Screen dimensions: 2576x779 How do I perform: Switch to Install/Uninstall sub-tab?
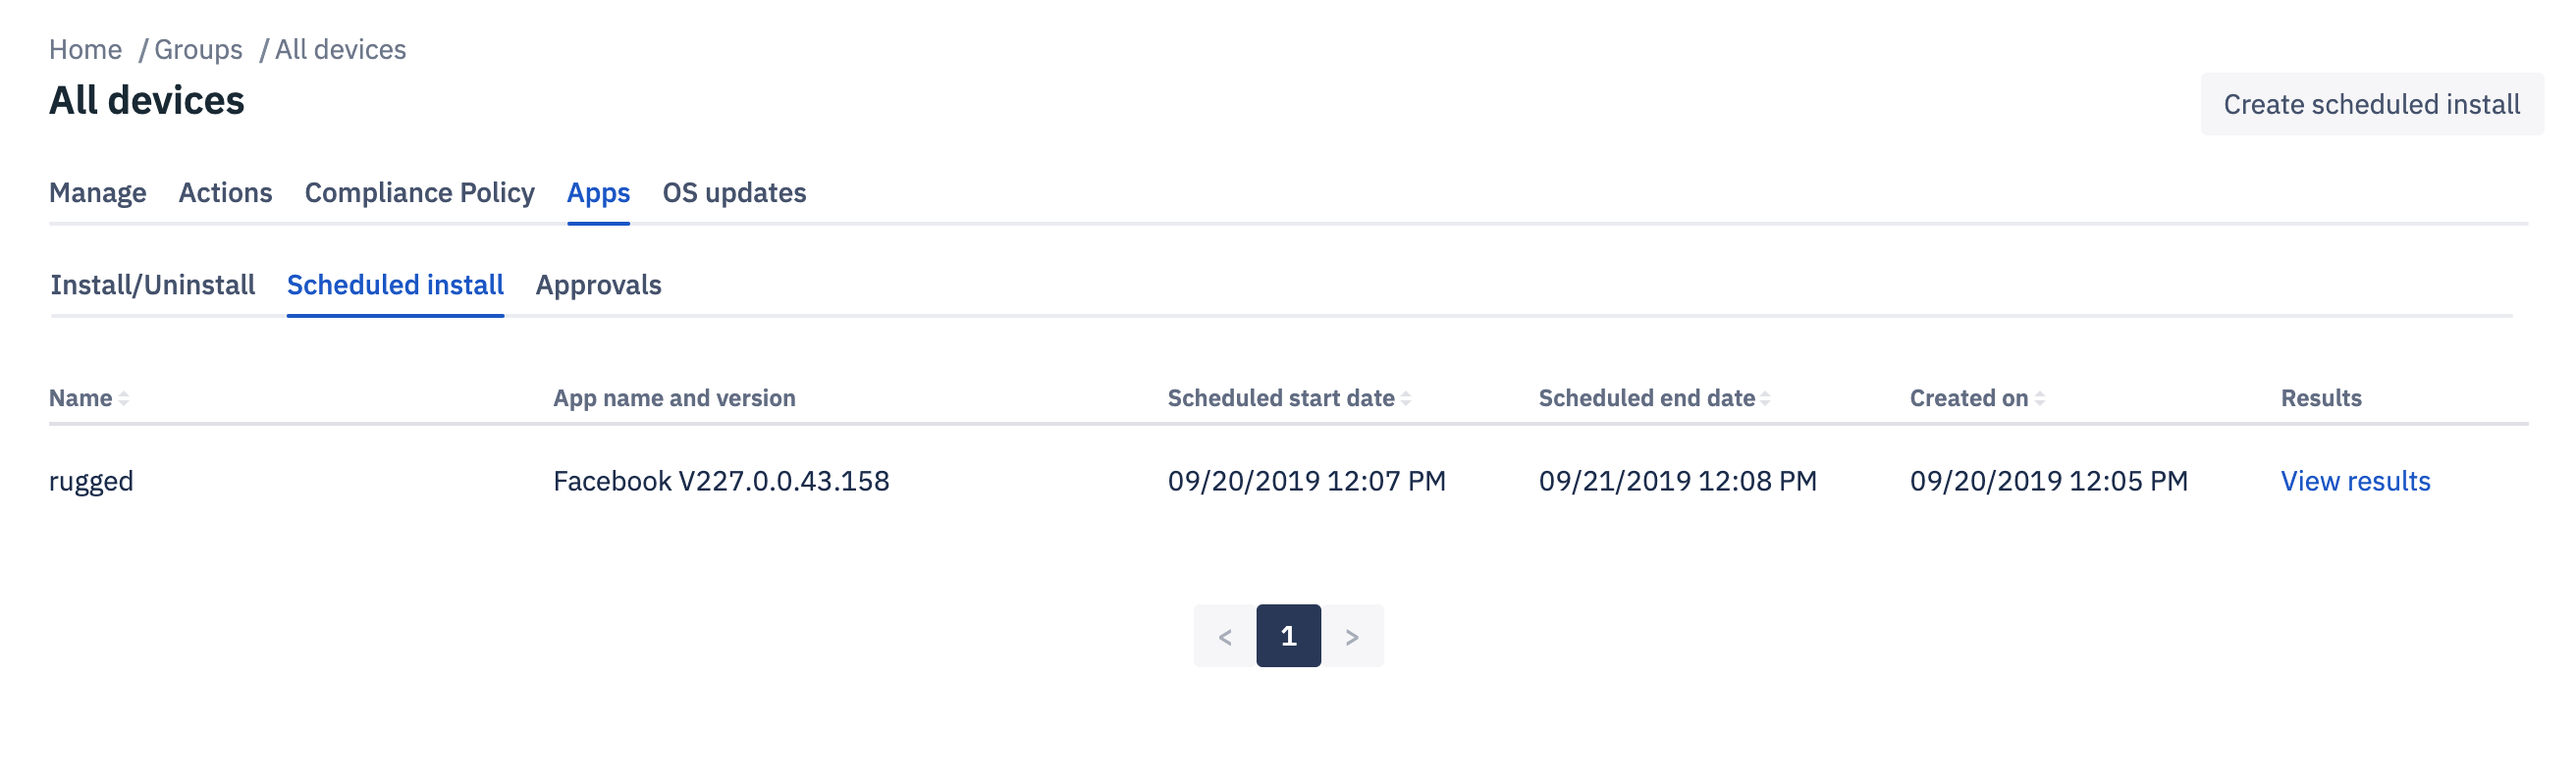[x=153, y=285]
